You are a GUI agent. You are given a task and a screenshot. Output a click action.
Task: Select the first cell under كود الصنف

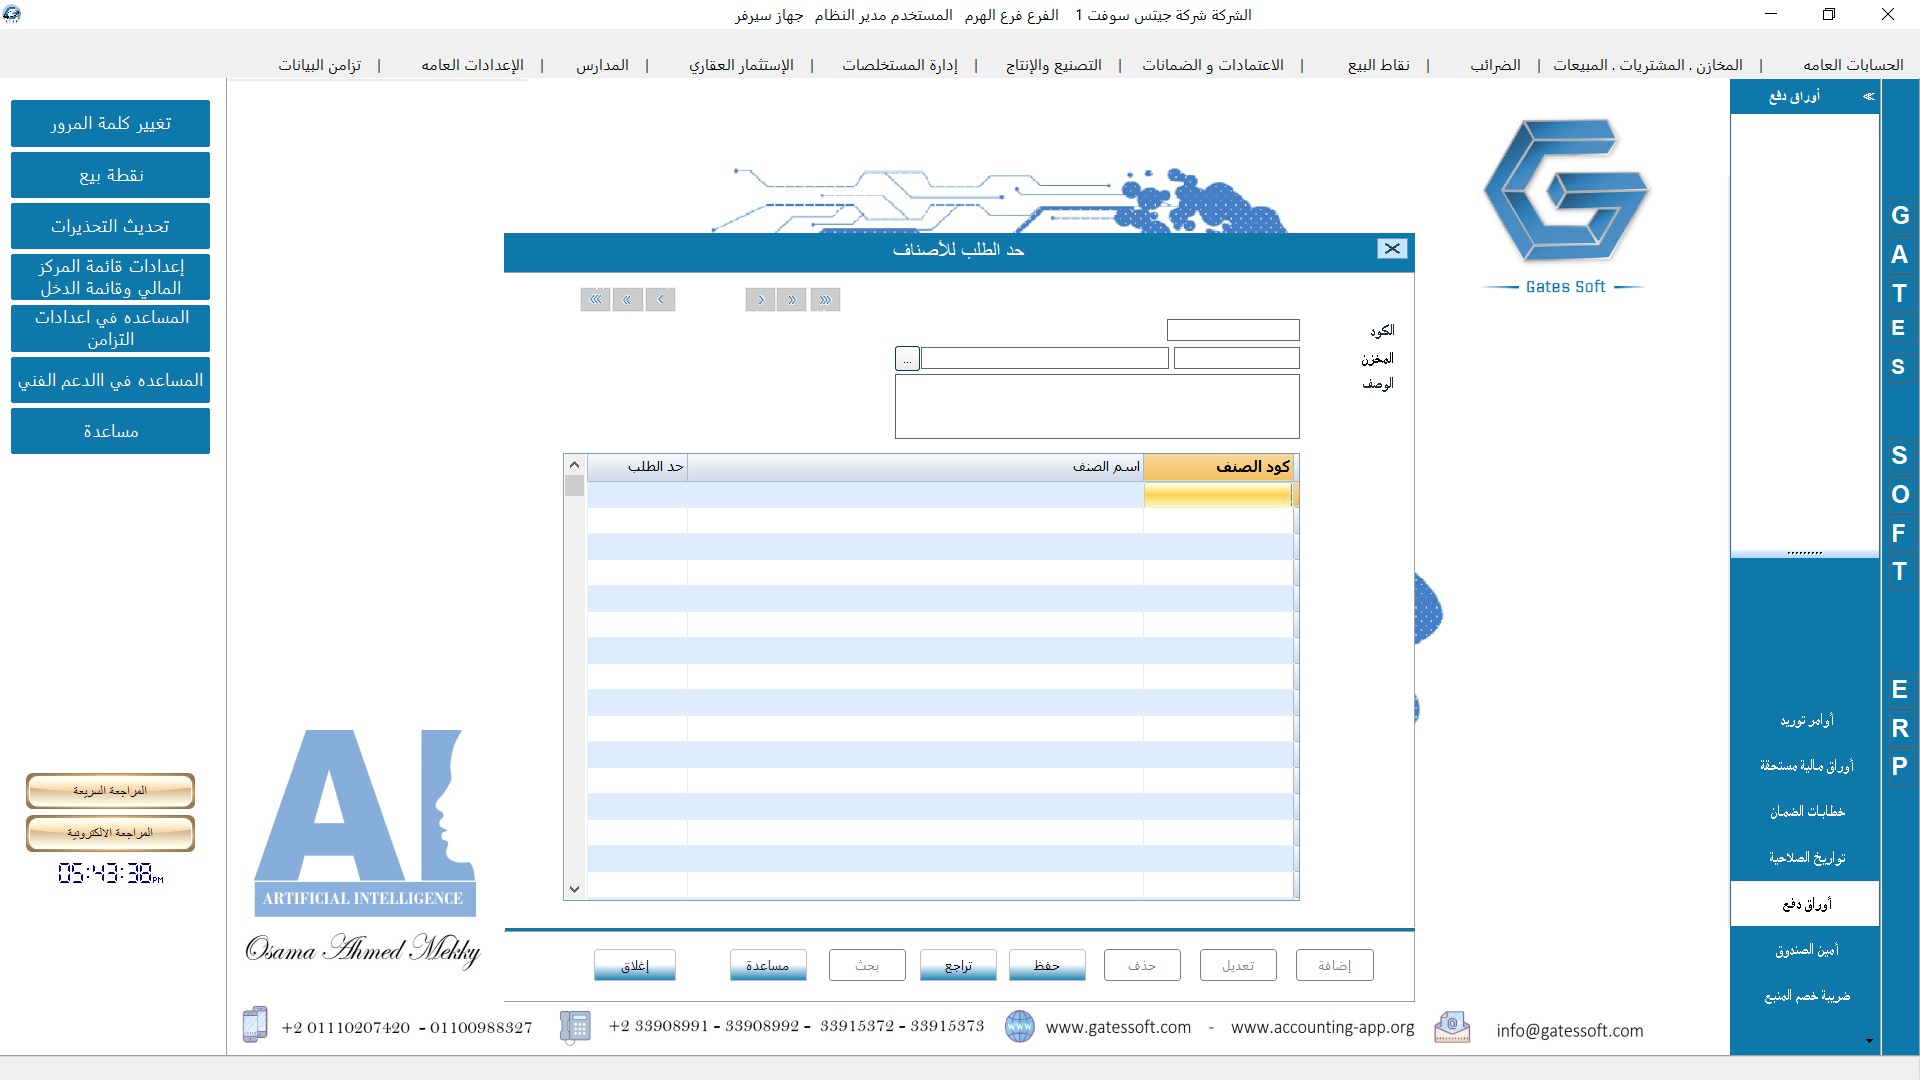(x=1217, y=494)
